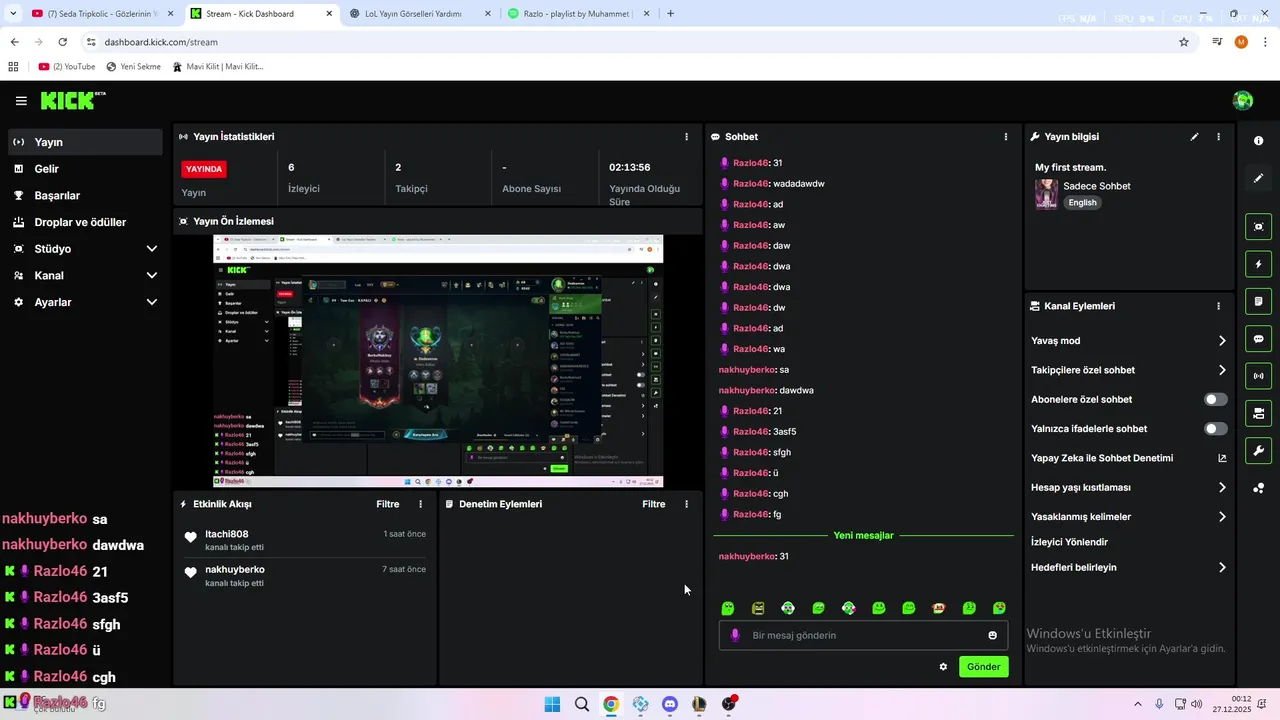The height and width of the screenshot is (720, 1280).
Task: Open Chrome tab search dropdown arrow
Action: [x=12, y=13]
